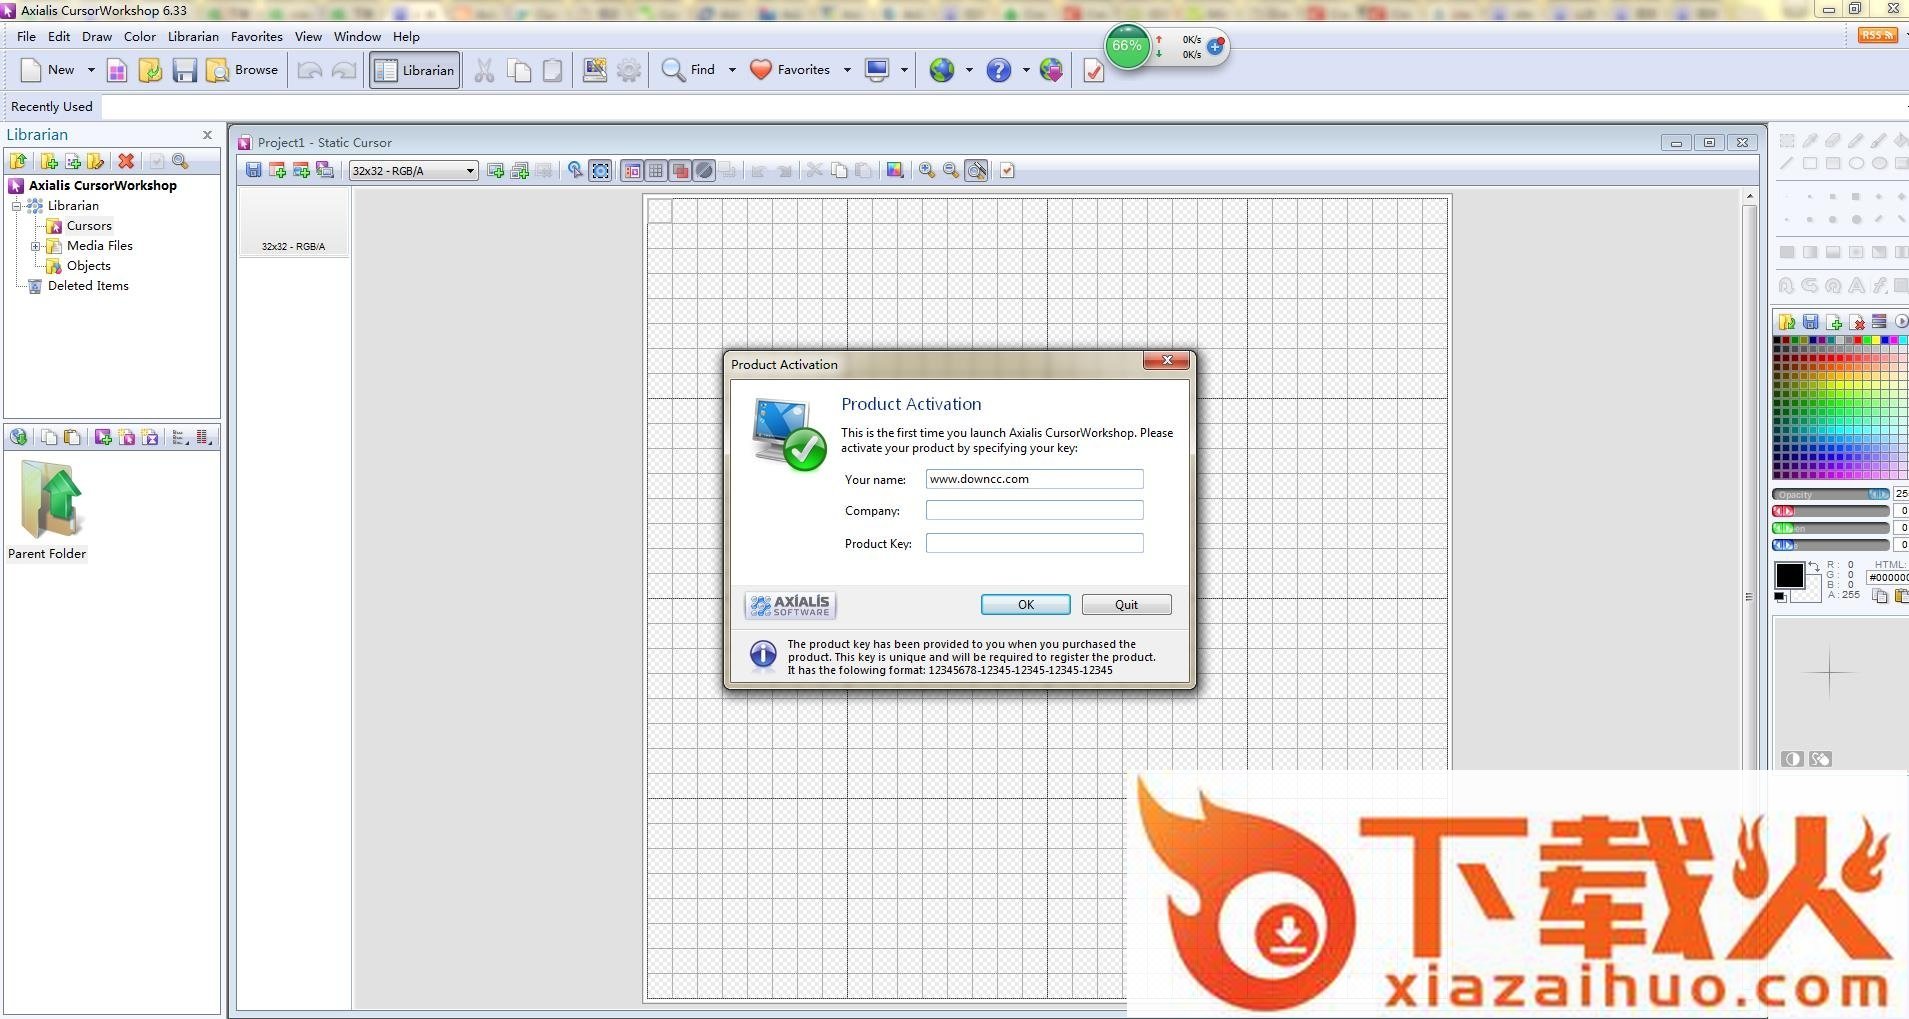Image resolution: width=1909 pixels, height=1019 pixels.
Task: Click the black foreground color swatch
Action: coord(1789,576)
